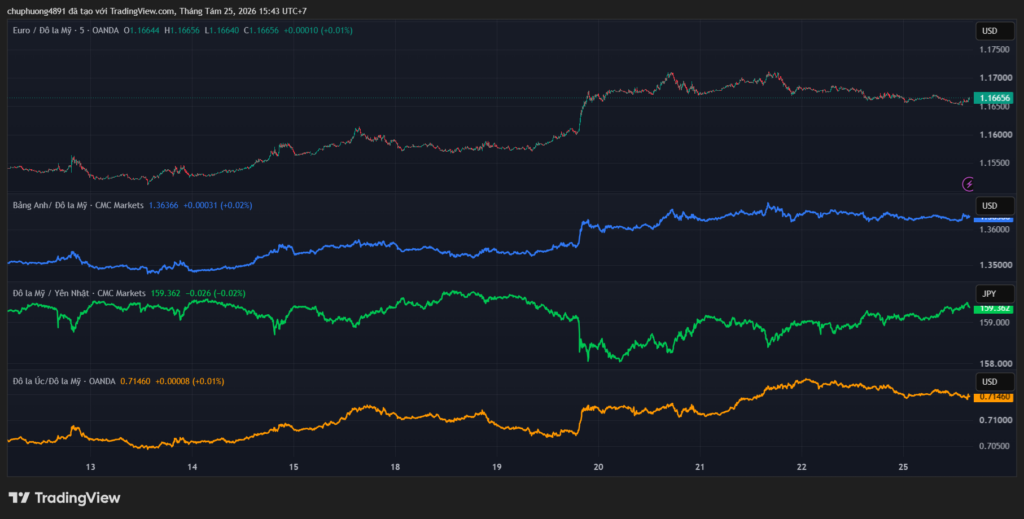Click the 159.362 legend value
Viewport: 1024px width, 519px height.
tap(165, 293)
